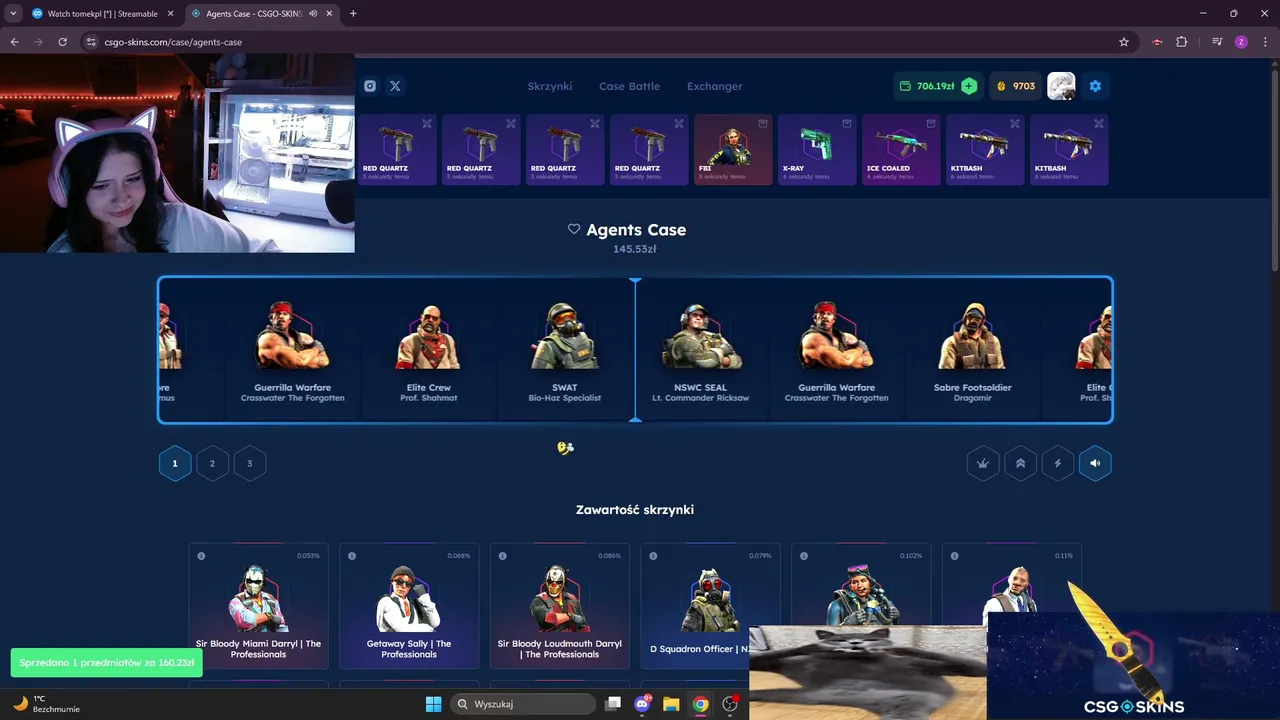Click the green plus to add funds
Image resolution: width=1280 pixels, height=720 pixels.
[x=969, y=86]
